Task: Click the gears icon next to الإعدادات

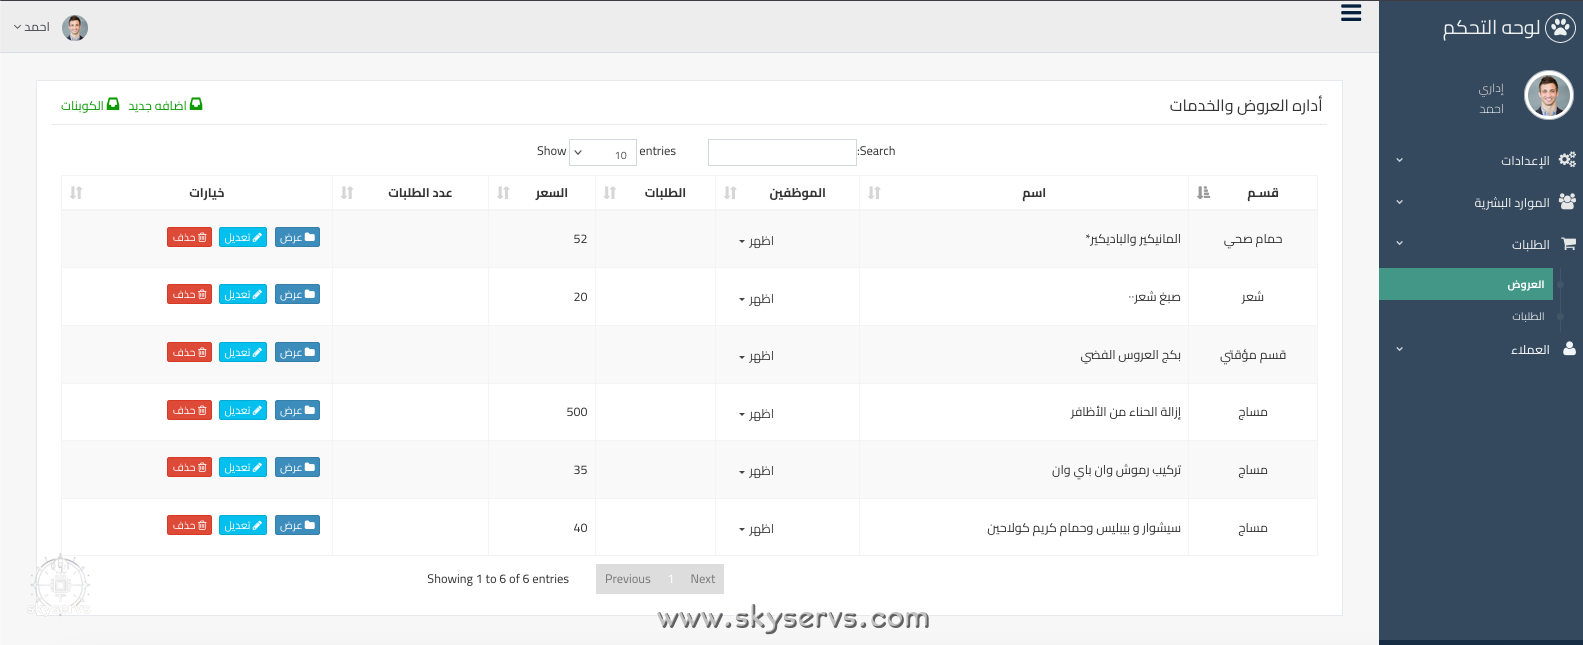Action: click(x=1567, y=160)
